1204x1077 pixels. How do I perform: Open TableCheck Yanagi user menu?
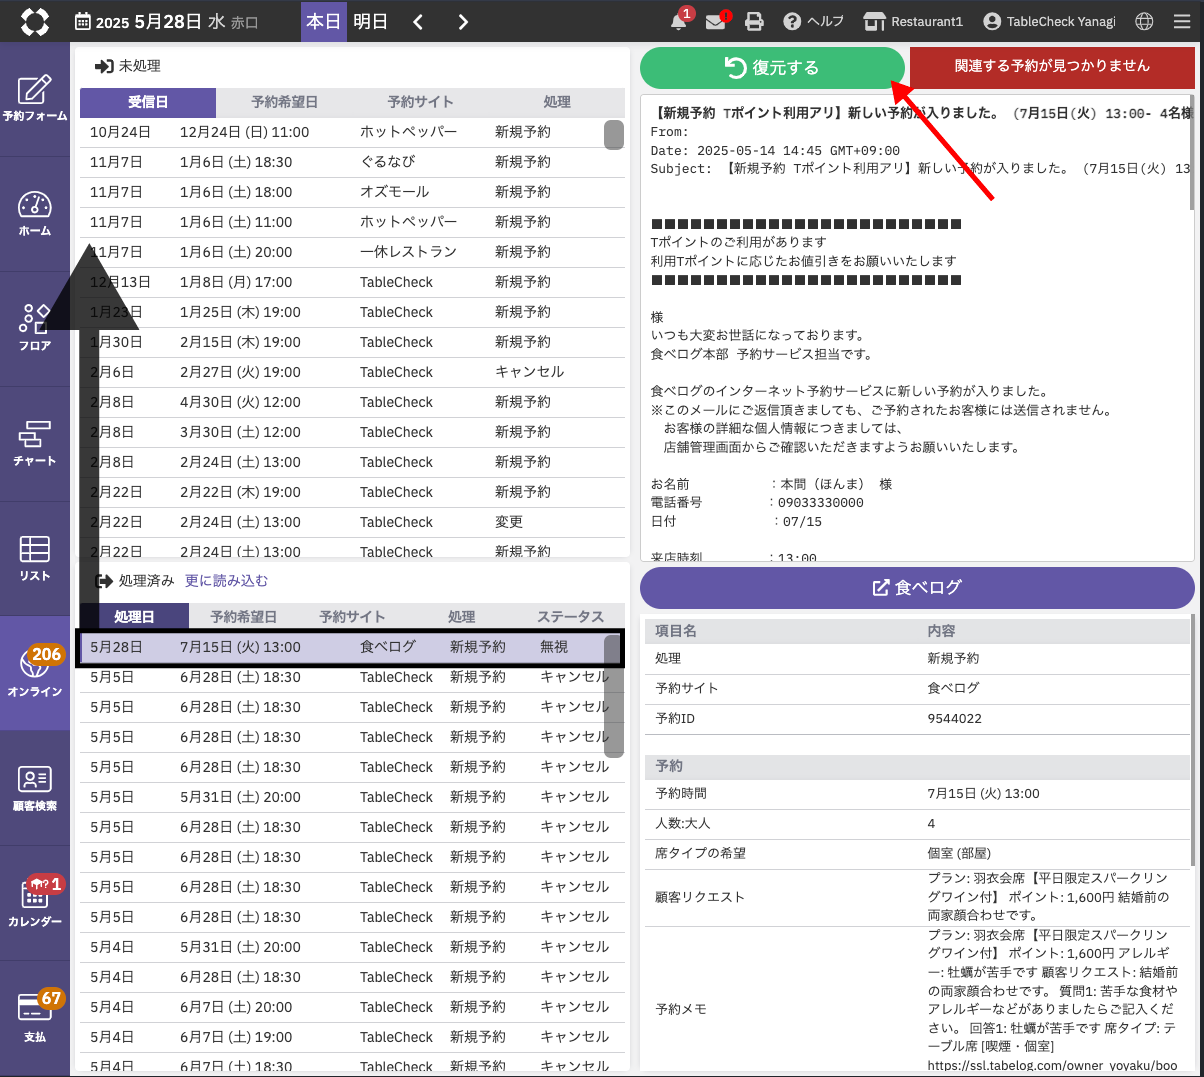click(1049, 21)
